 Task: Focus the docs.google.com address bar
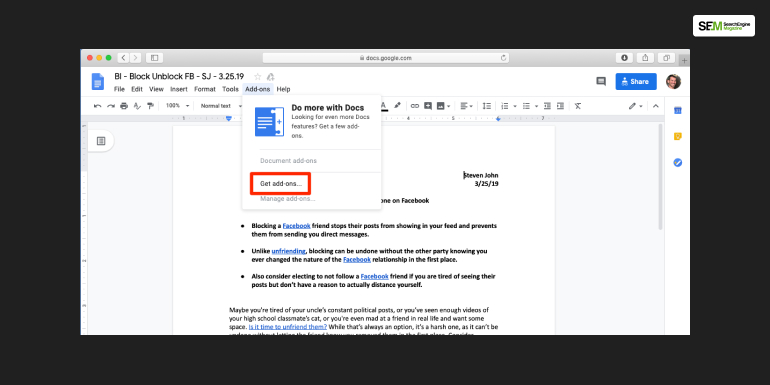pos(385,58)
